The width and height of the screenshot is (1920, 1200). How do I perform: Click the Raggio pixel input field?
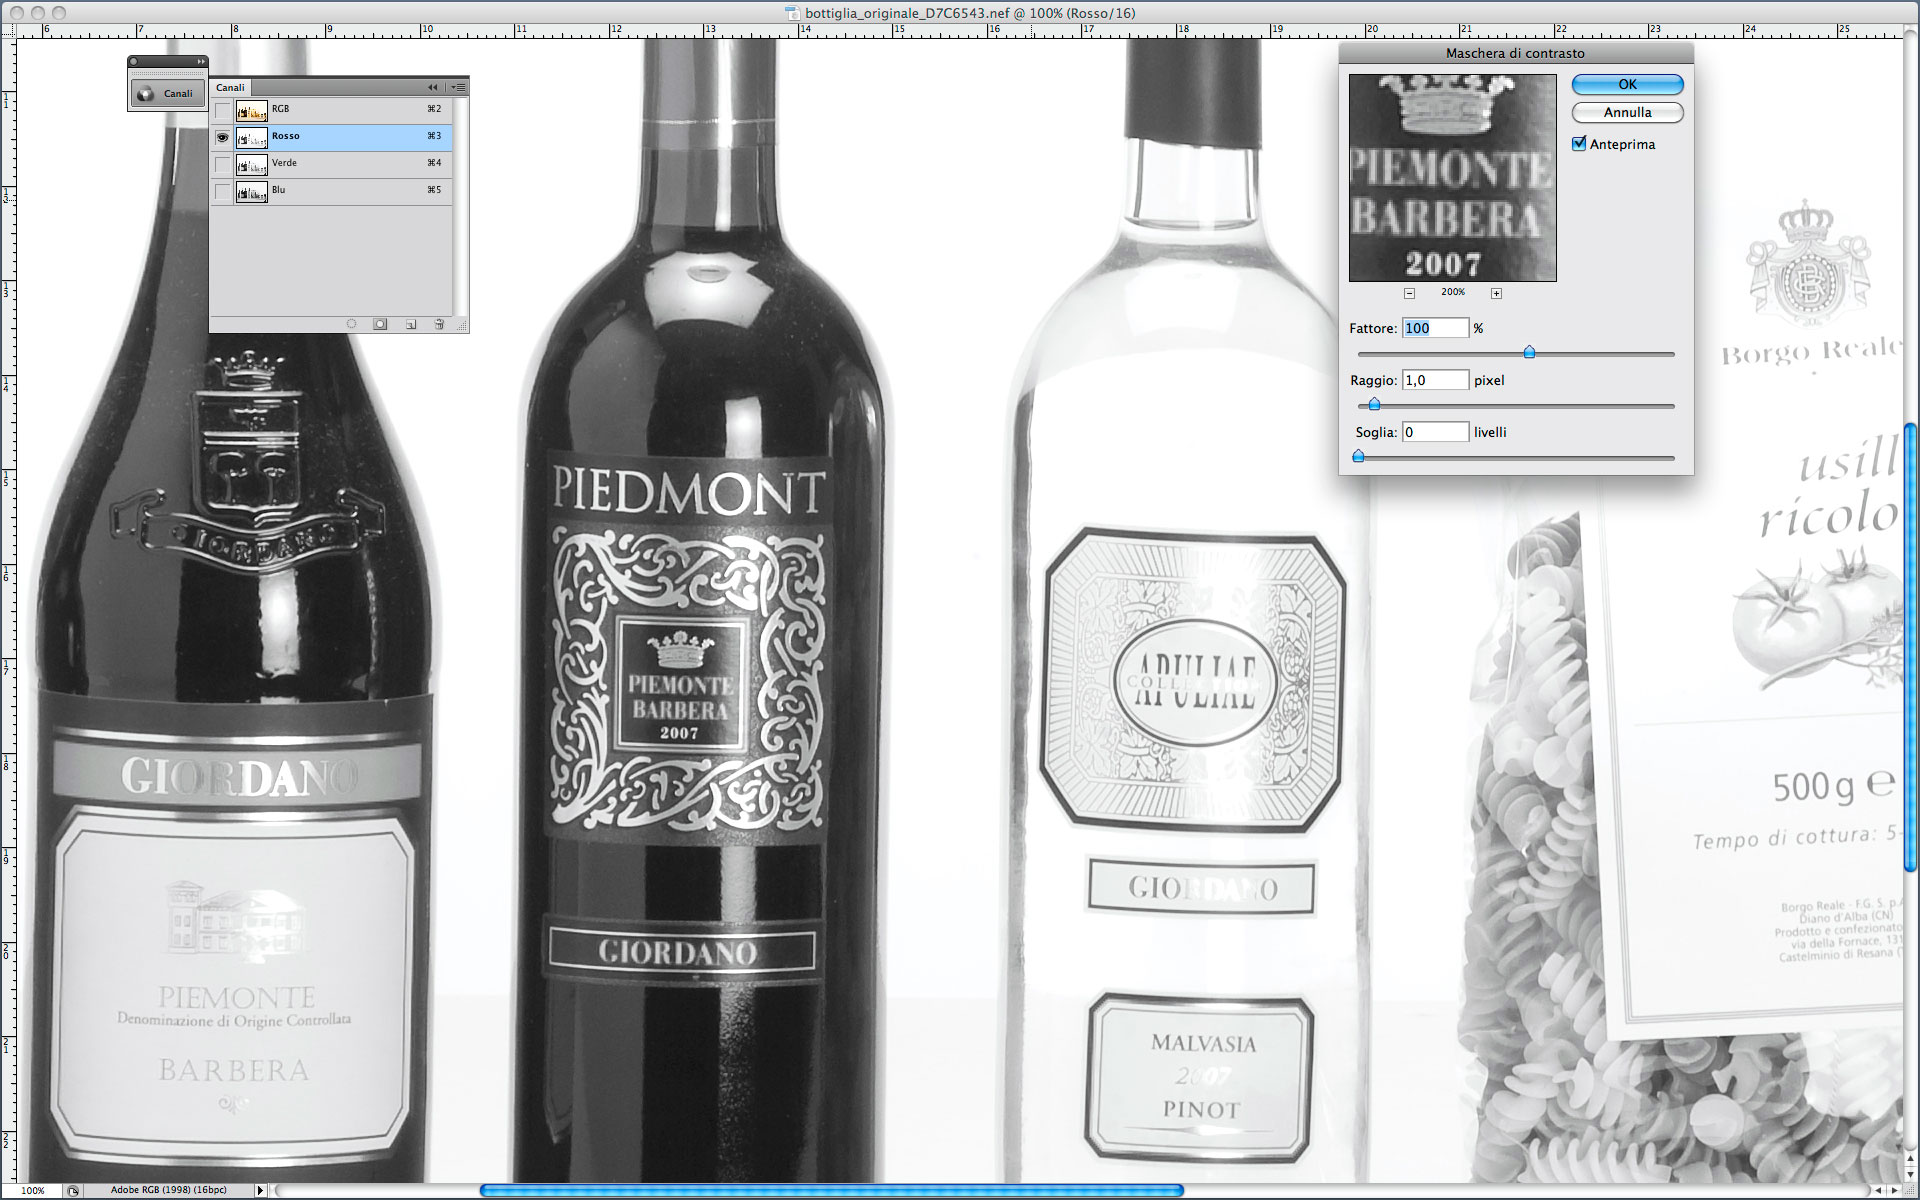click(x=1435, y=380)
